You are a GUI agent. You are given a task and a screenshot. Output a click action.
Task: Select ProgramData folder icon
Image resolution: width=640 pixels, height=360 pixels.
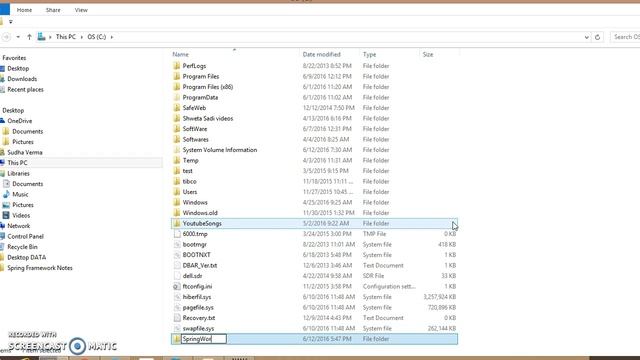[176, 97]
